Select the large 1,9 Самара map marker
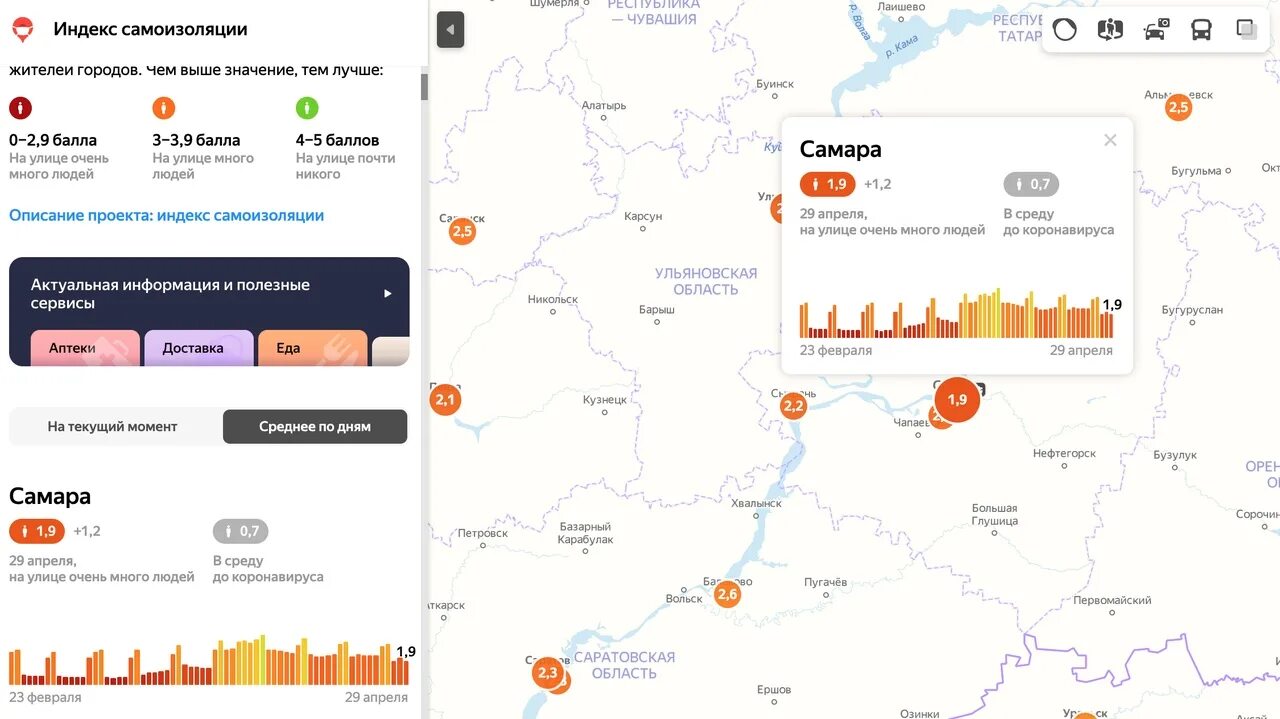Viewport: 1280px width, 719px height. click(x=957, y=400)
